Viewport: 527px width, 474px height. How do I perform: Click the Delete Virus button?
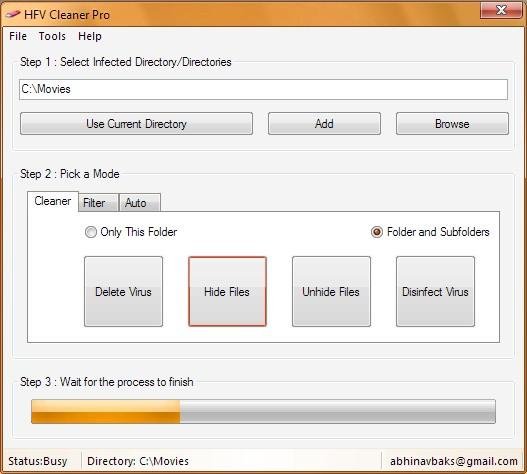coord(123,291)
